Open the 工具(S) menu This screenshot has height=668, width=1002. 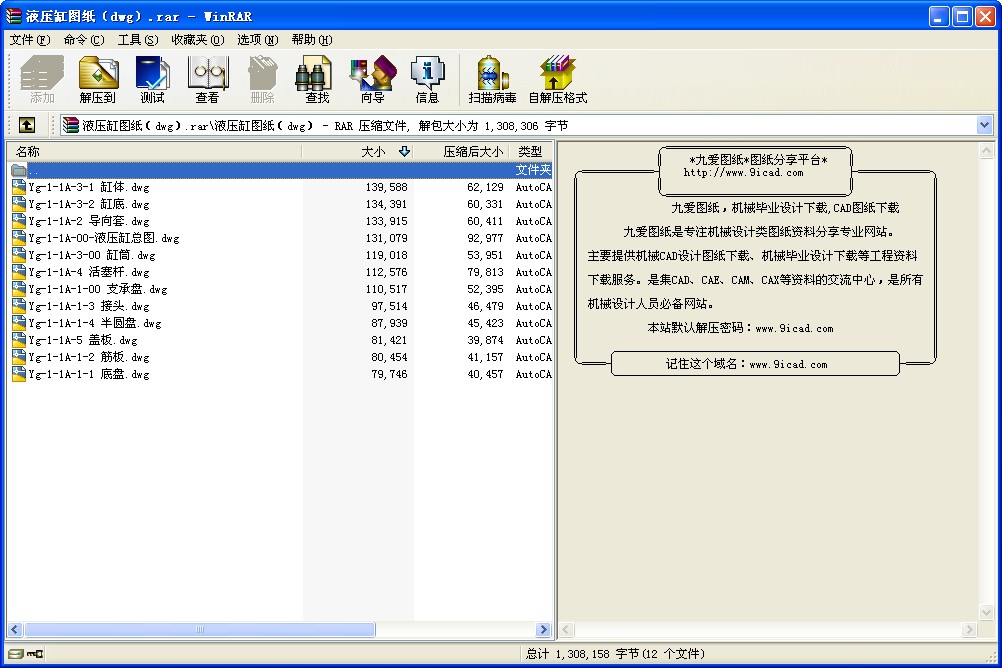[x=138, y=40]
